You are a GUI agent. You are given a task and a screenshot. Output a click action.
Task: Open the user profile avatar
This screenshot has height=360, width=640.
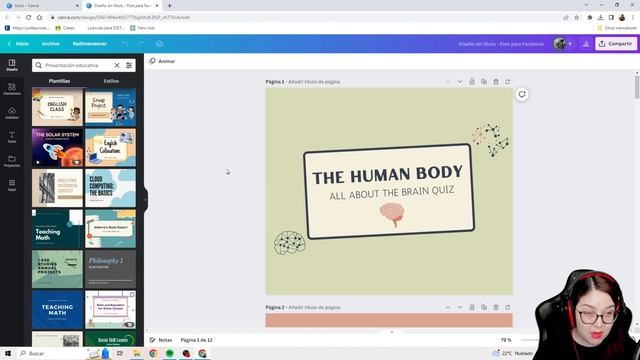(x=560, y=44)
